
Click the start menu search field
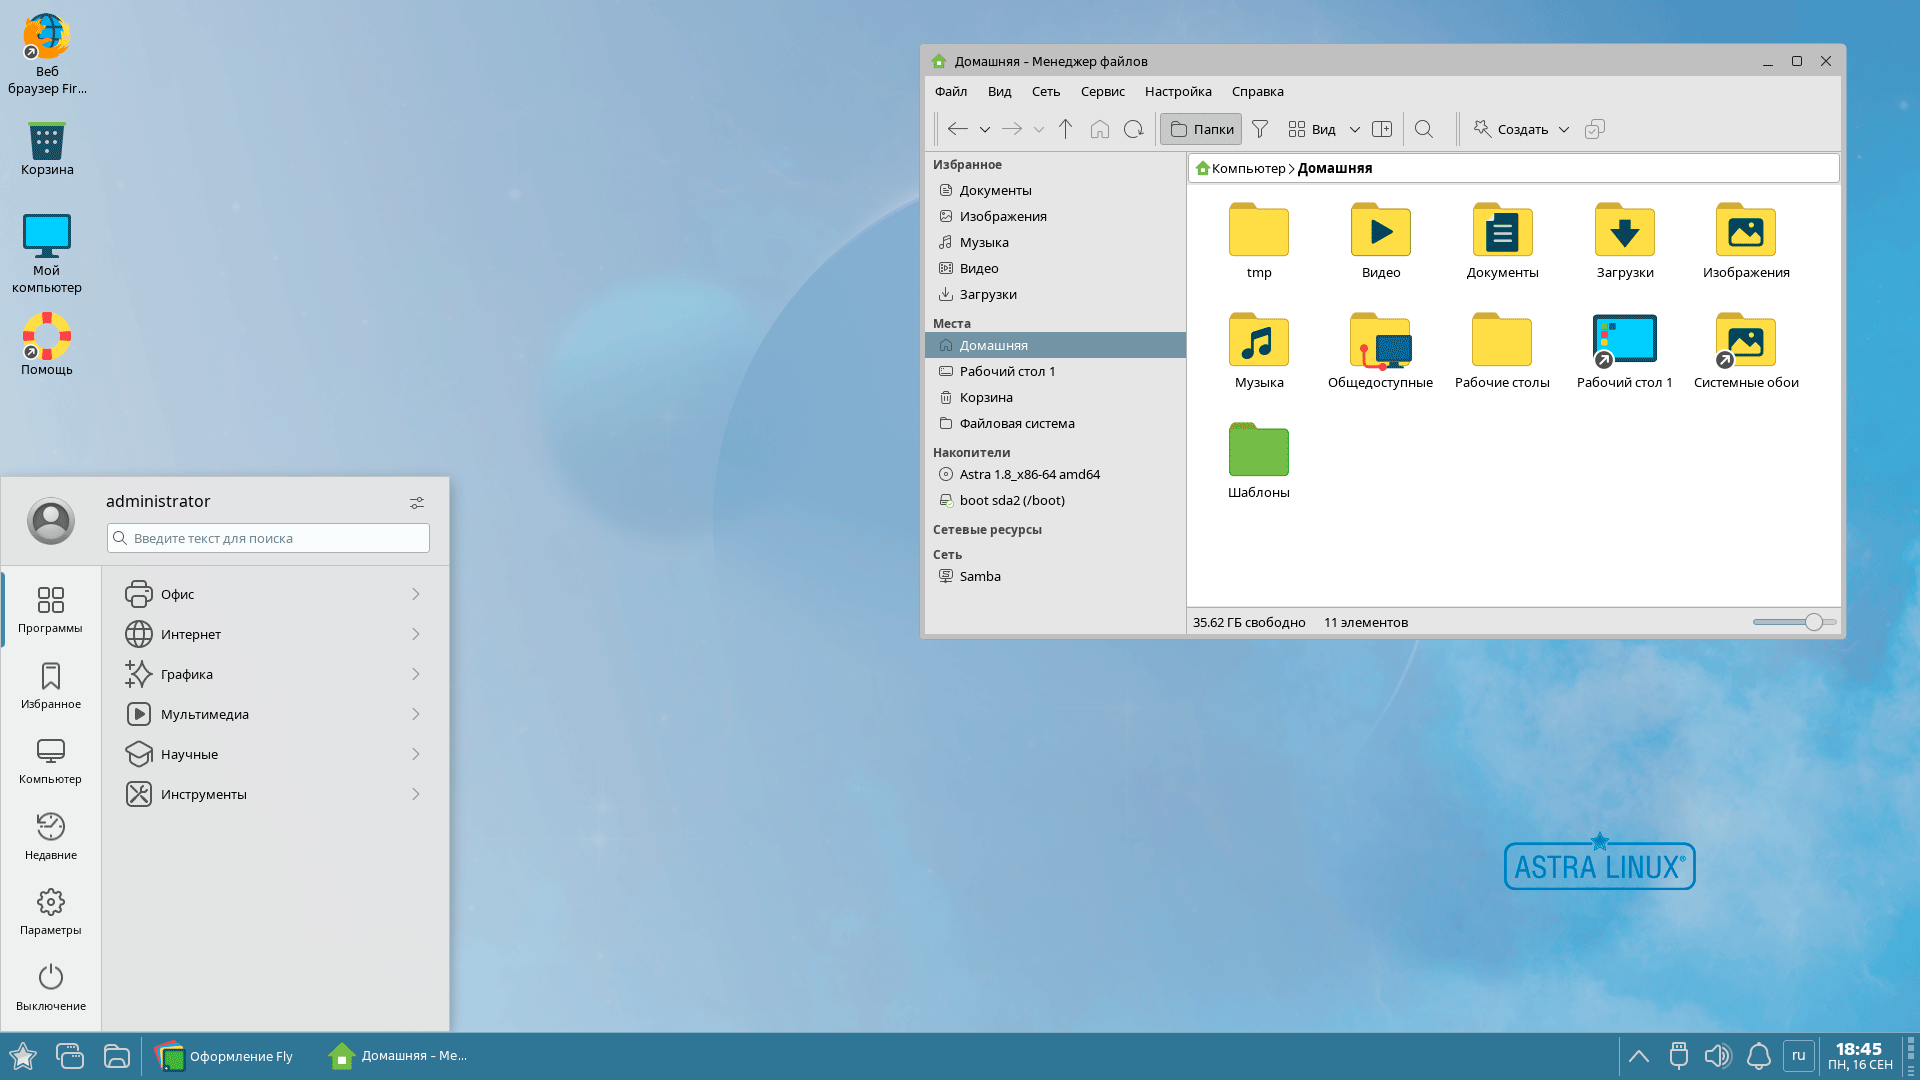pyautogui.click(x=270, y=538)
